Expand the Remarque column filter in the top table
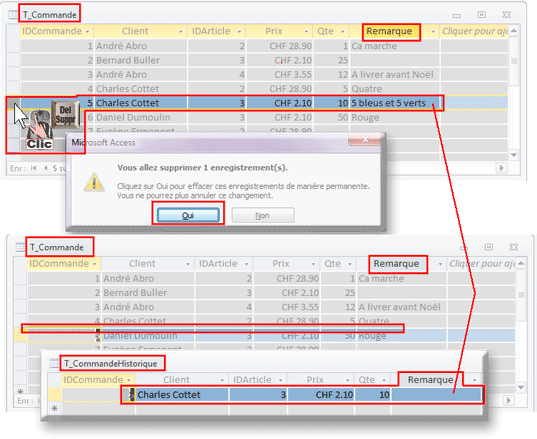Image resolution: width=537 pixels, height=439 pixels. pos(433,32)
